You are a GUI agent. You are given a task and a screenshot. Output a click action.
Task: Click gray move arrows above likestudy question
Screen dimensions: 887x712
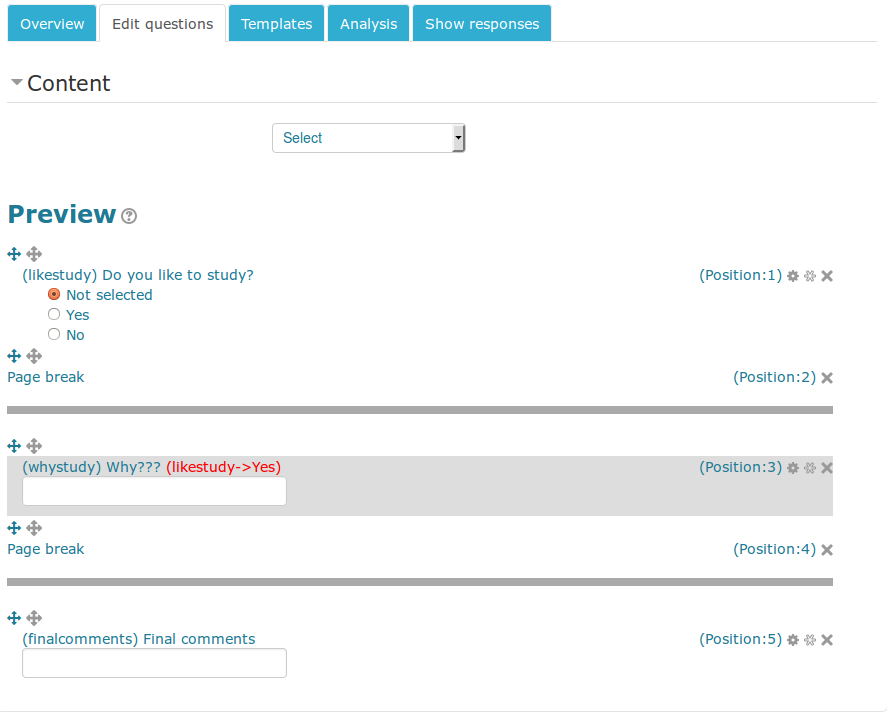(x=34, y=254)
